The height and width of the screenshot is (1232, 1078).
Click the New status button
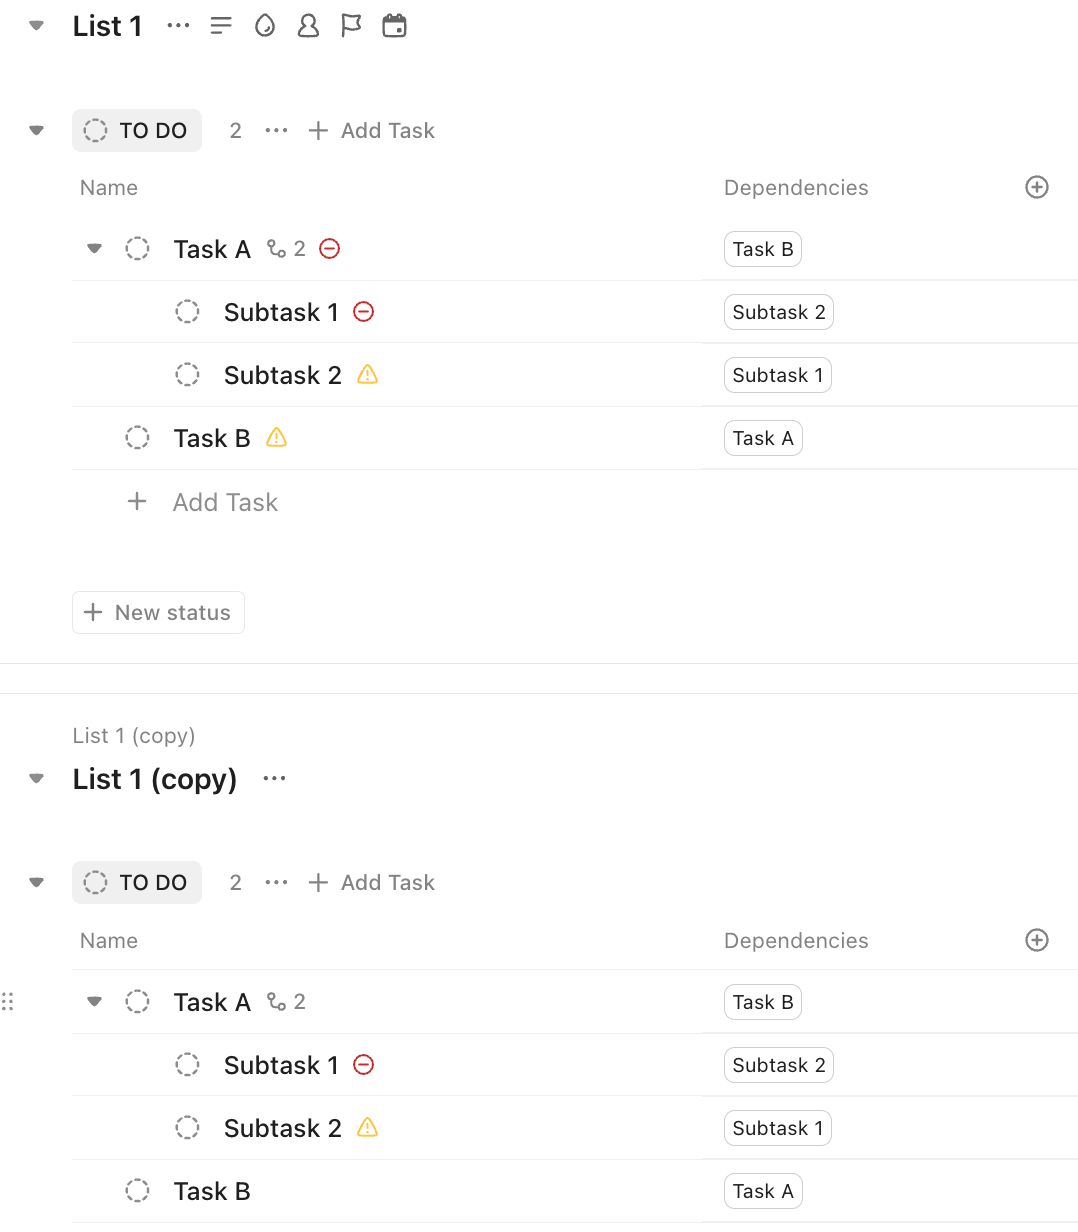(x=158, y=613)
